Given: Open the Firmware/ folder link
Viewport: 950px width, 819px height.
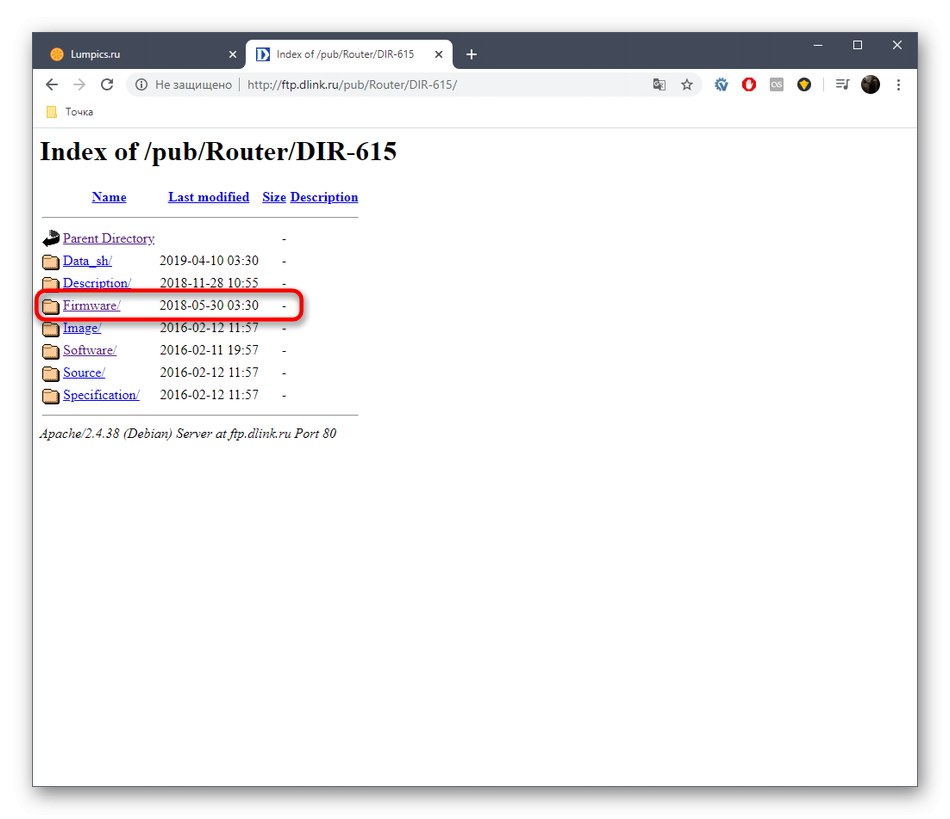Looking at the screenshot, I should 91,305.
